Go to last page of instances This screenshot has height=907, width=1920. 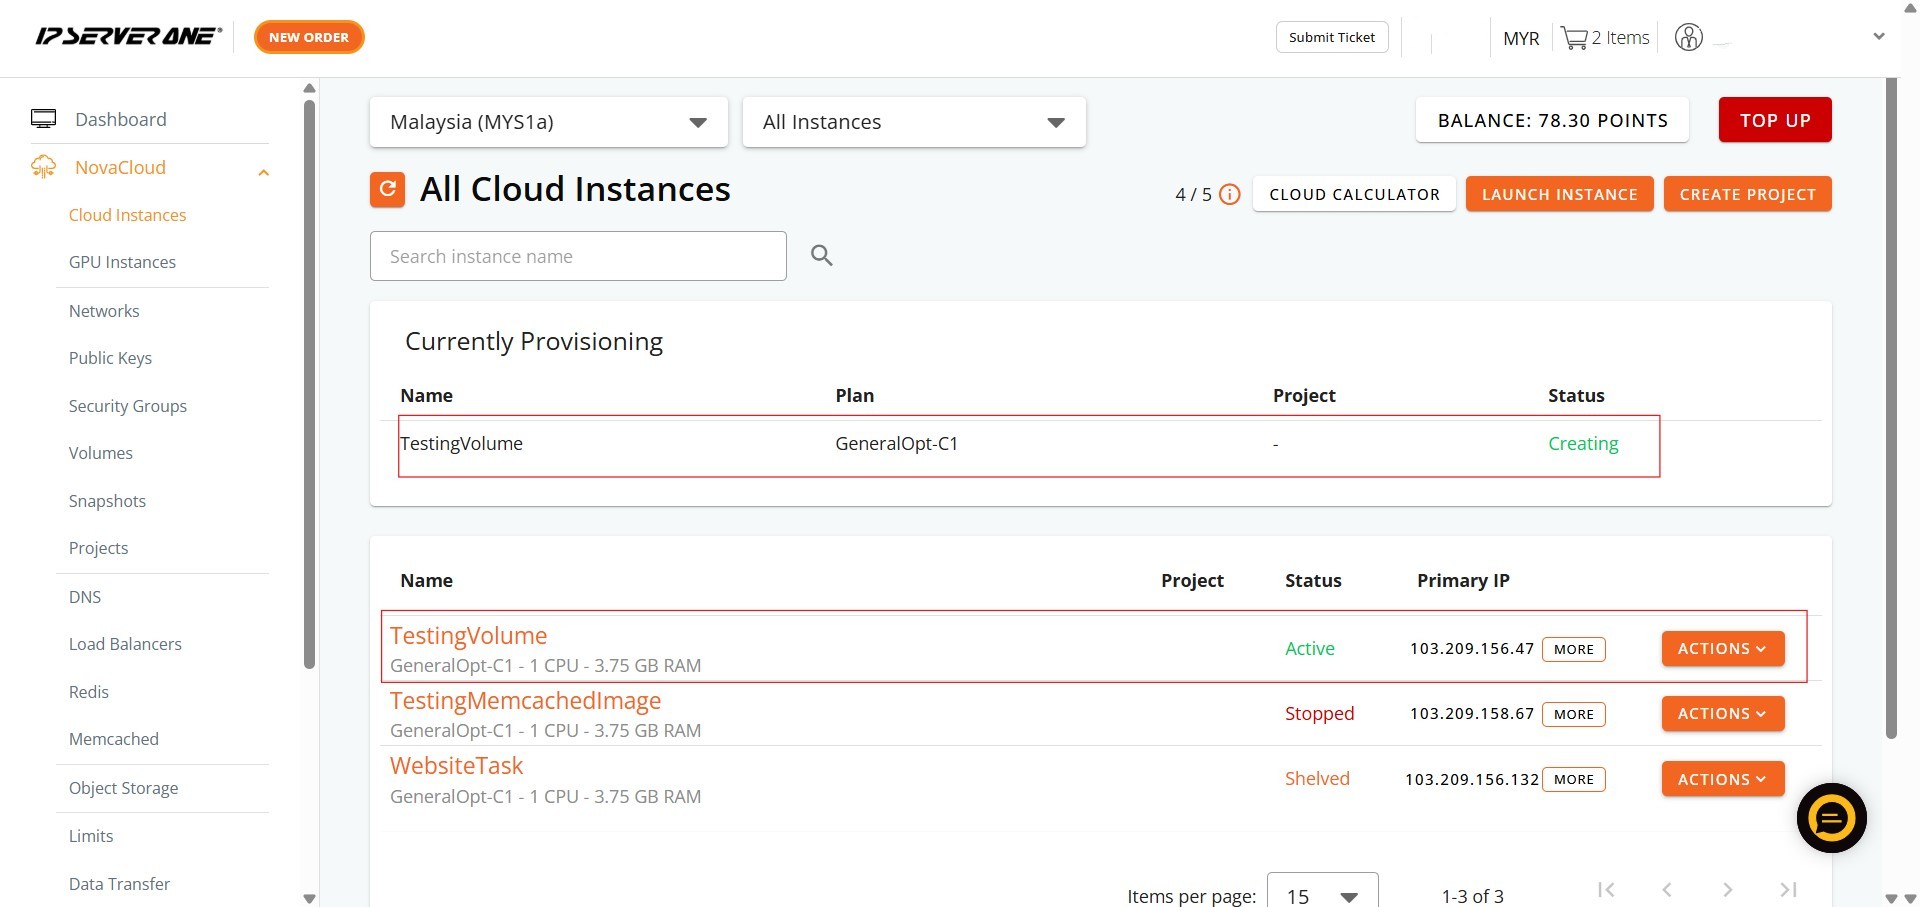pos(1788,889)
